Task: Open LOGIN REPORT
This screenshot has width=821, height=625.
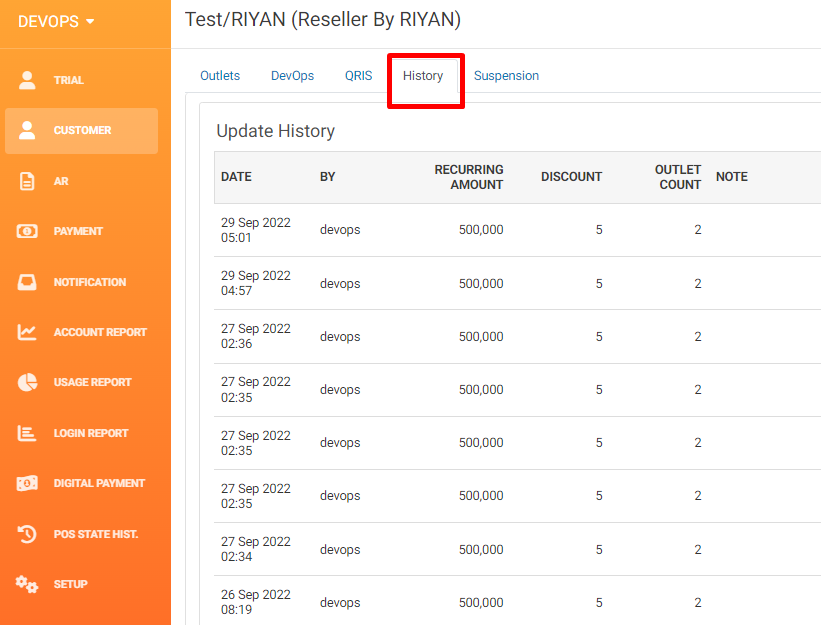Action: click(x=91, y=433)
